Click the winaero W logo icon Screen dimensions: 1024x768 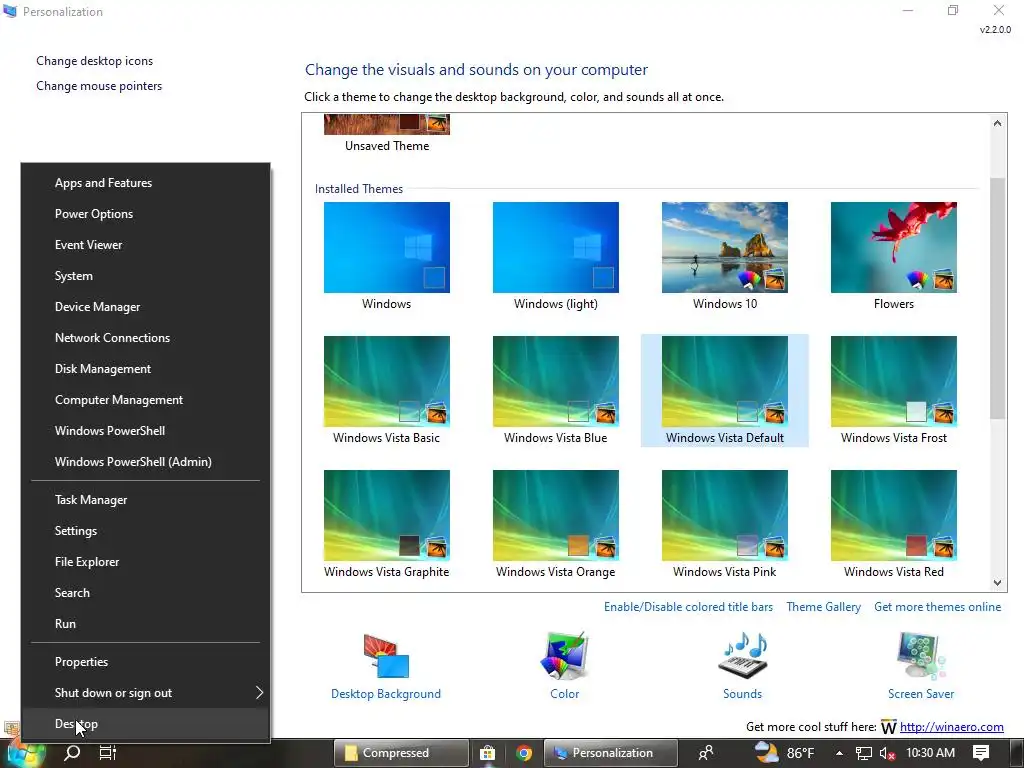[888, 727]
